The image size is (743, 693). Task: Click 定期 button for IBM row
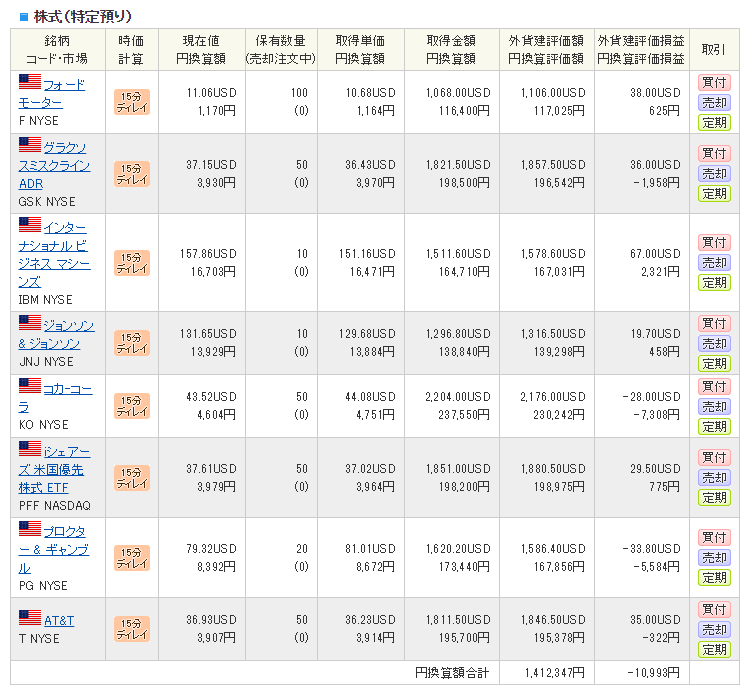click(x=714, y=283)
